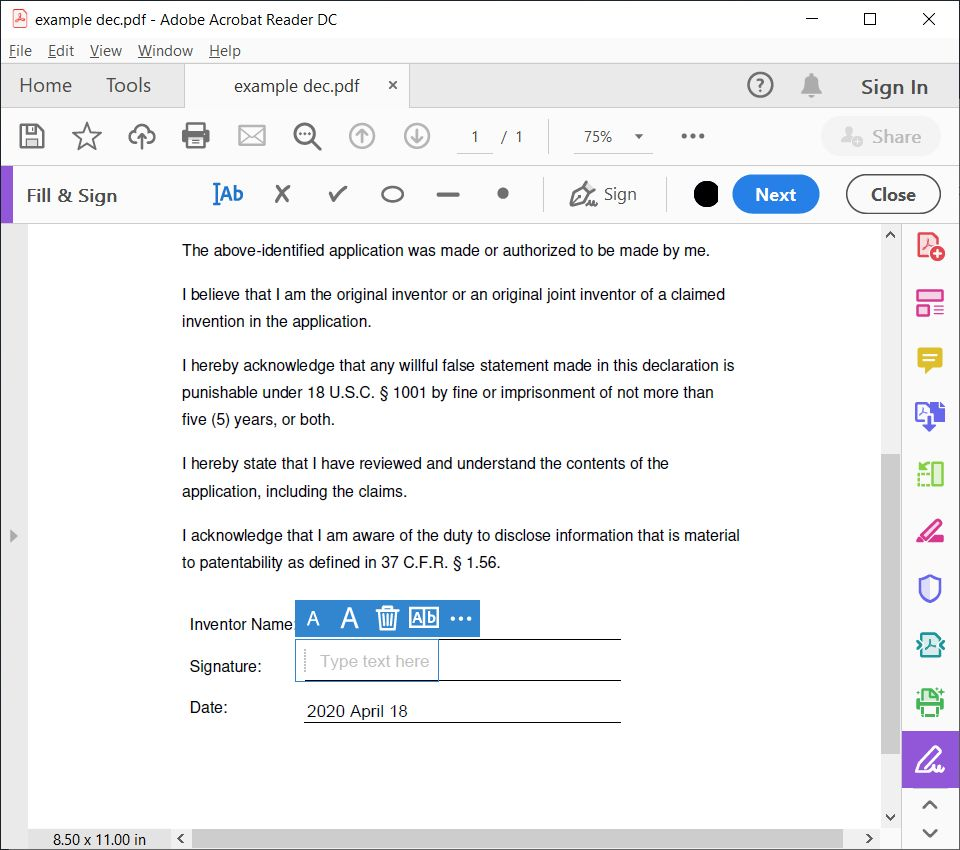The image size is (960, 850).
Task: Increase text size with the large A icon
Action: point(349,618)
